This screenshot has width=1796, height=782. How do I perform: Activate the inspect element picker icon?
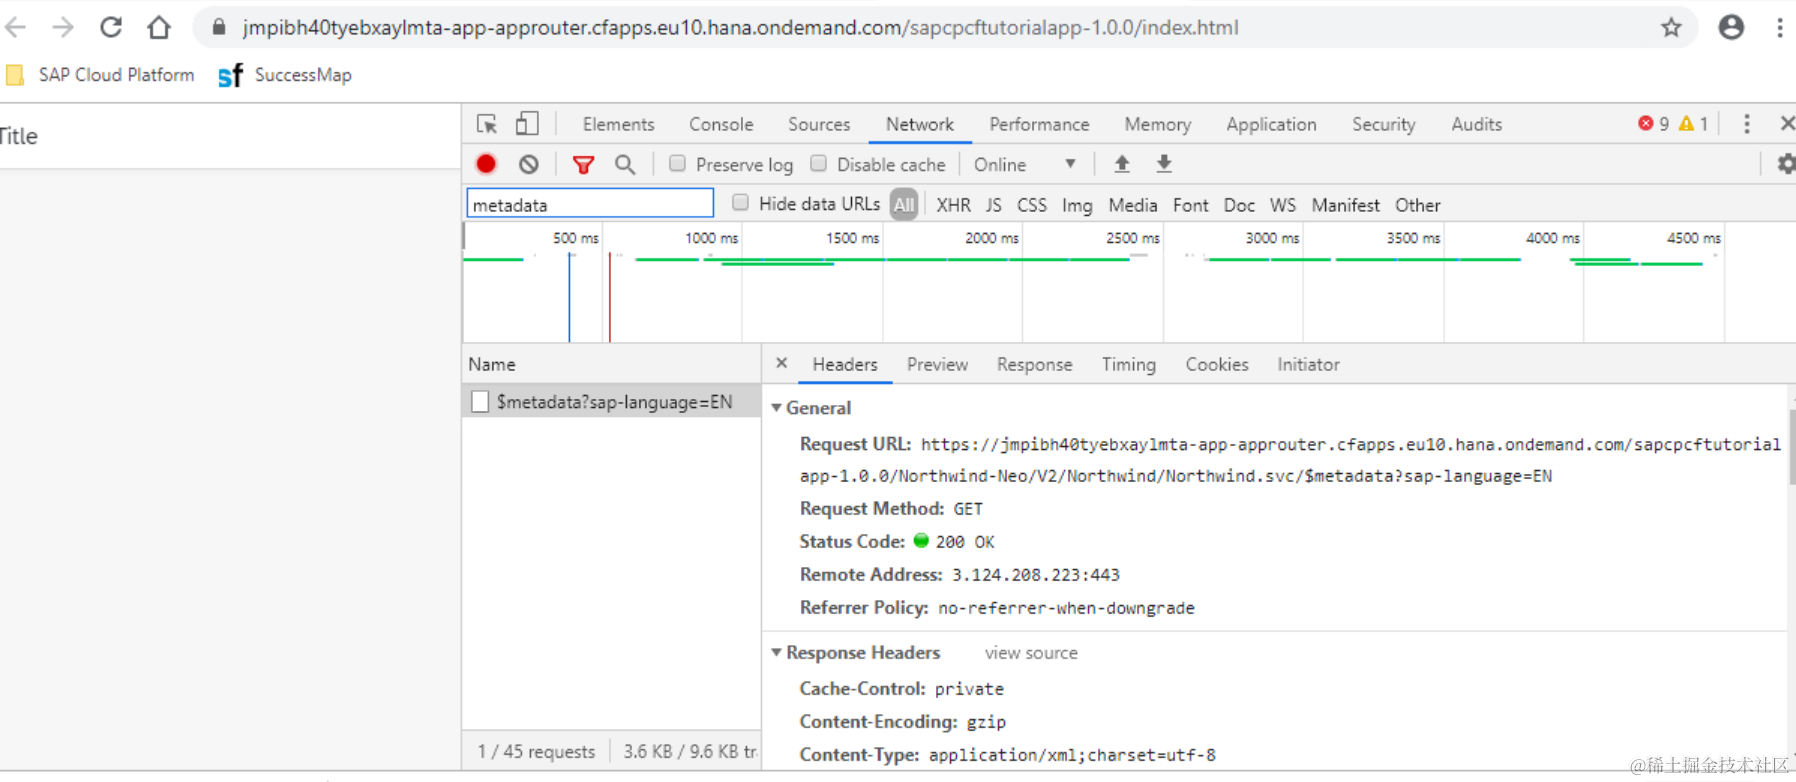point(487,124)
